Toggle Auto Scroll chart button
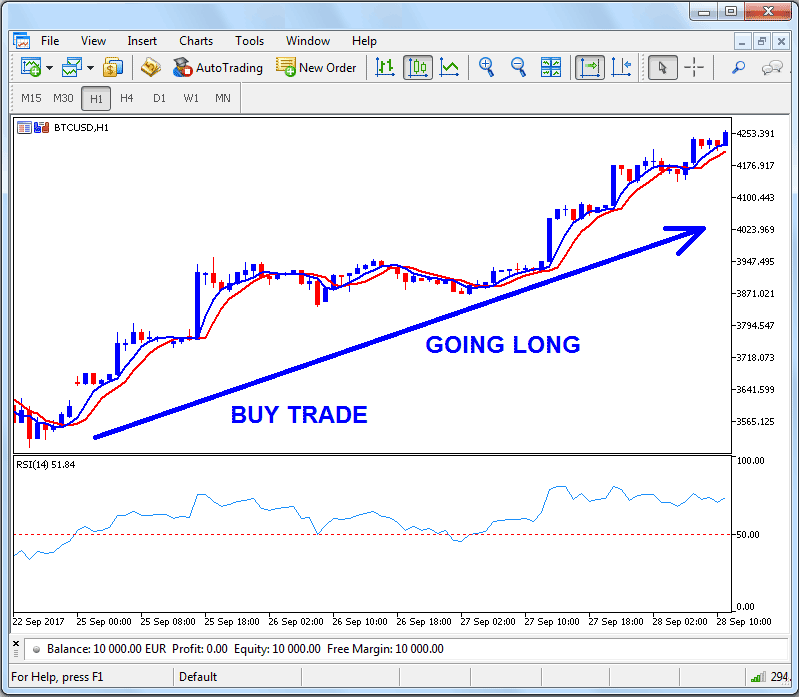 [x=590, y=67]
